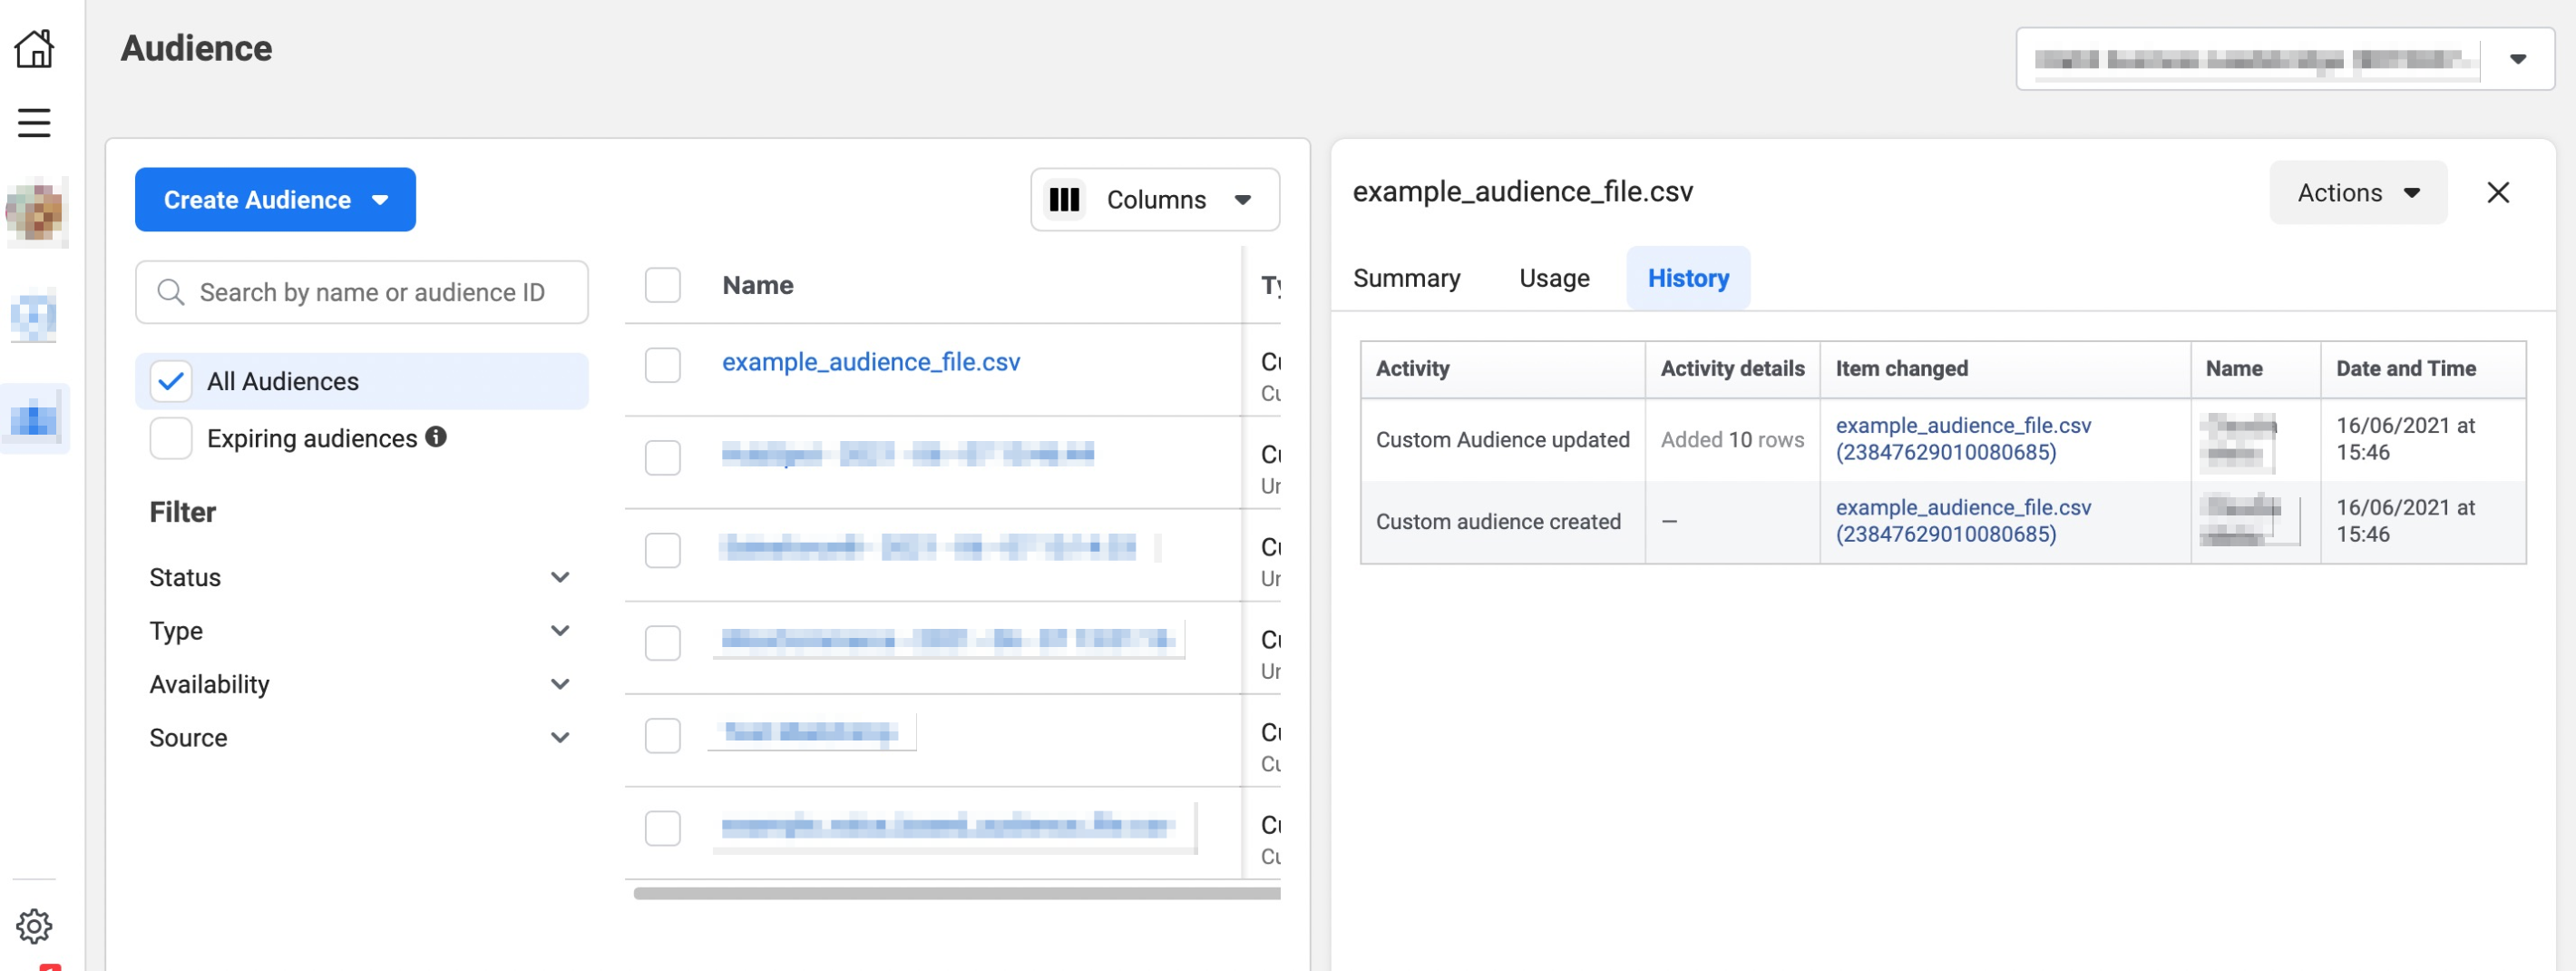The width and height of the screenshot is (2576, 971).
Task: Expand the Status filter
Action: 559,577
